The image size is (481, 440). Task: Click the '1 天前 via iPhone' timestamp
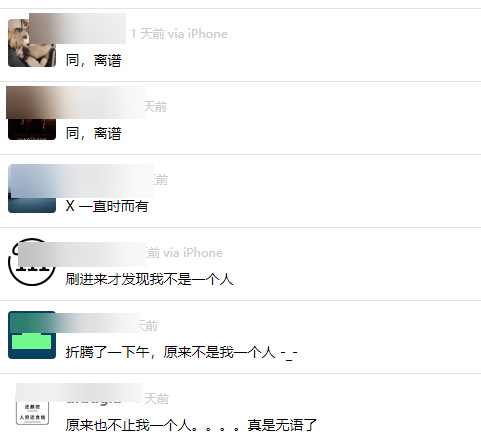(x=179, y=34)
